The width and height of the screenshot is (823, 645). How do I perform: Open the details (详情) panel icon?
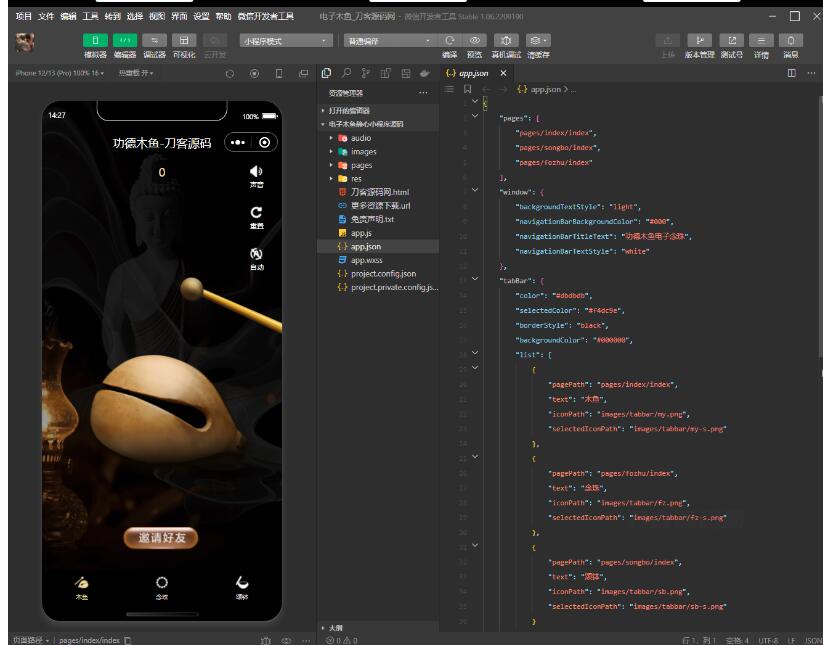761,40
